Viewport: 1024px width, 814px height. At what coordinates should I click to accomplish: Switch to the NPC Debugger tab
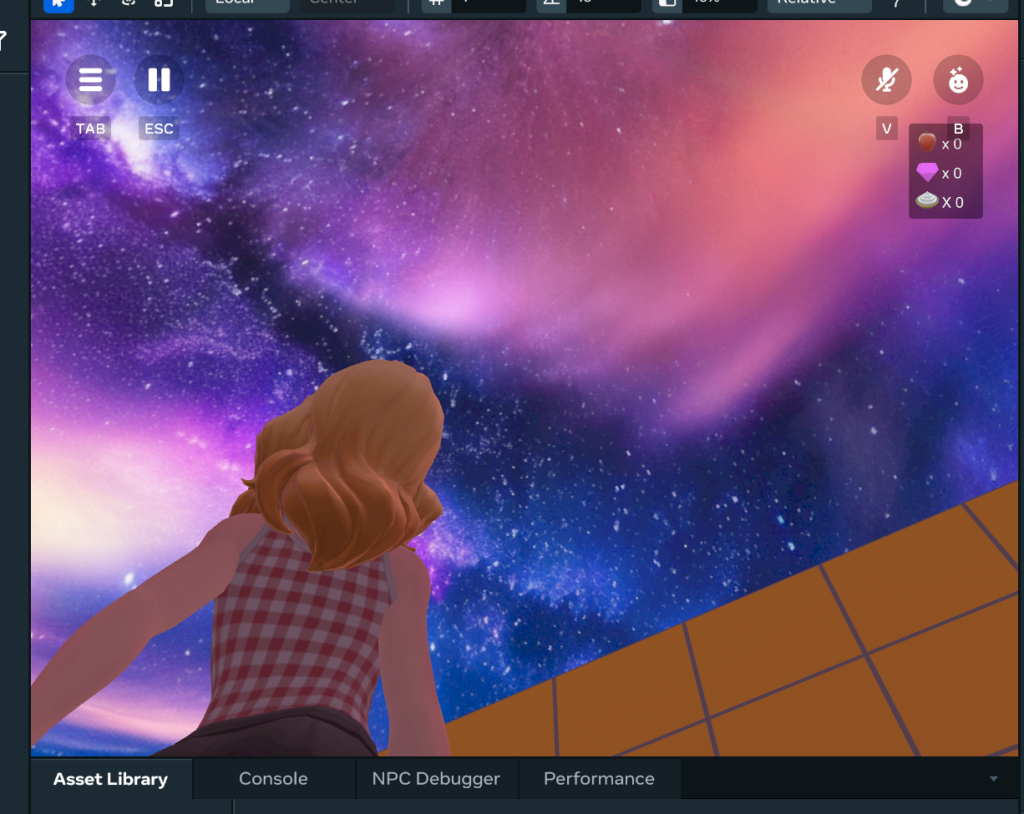coord(436,779)
